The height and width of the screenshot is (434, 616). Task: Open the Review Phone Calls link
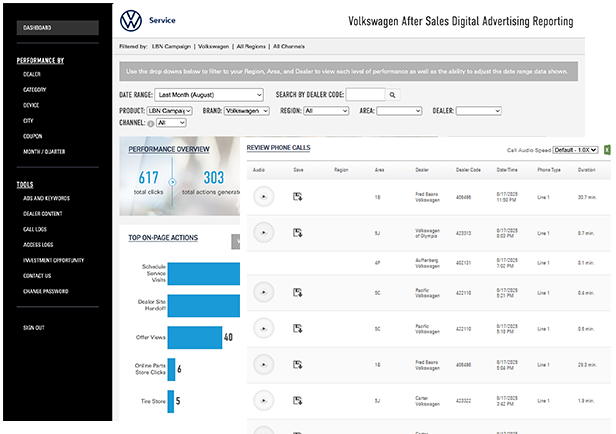(279, 148)
